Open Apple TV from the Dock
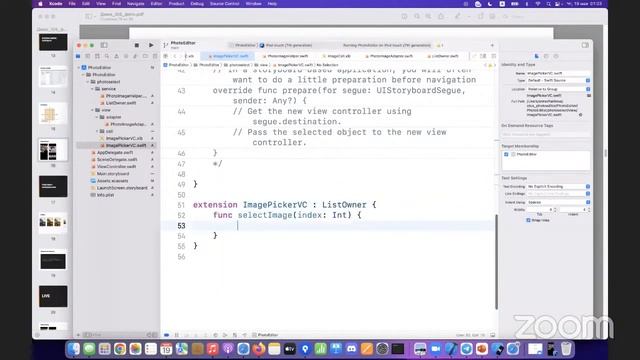 click(x=290, y=349)
